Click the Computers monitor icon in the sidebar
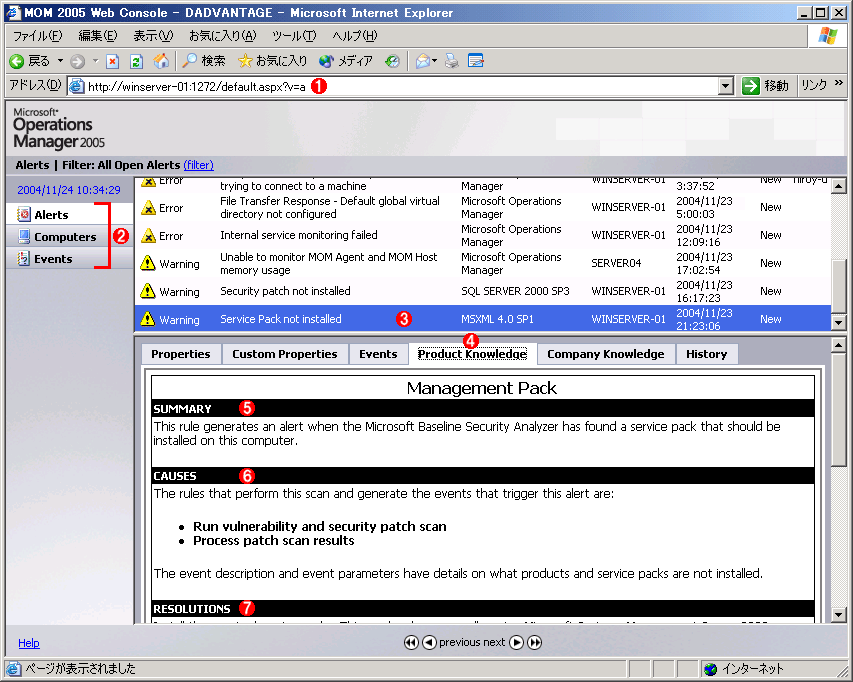The height and width of the screenshot is (682, 853). 23,236
